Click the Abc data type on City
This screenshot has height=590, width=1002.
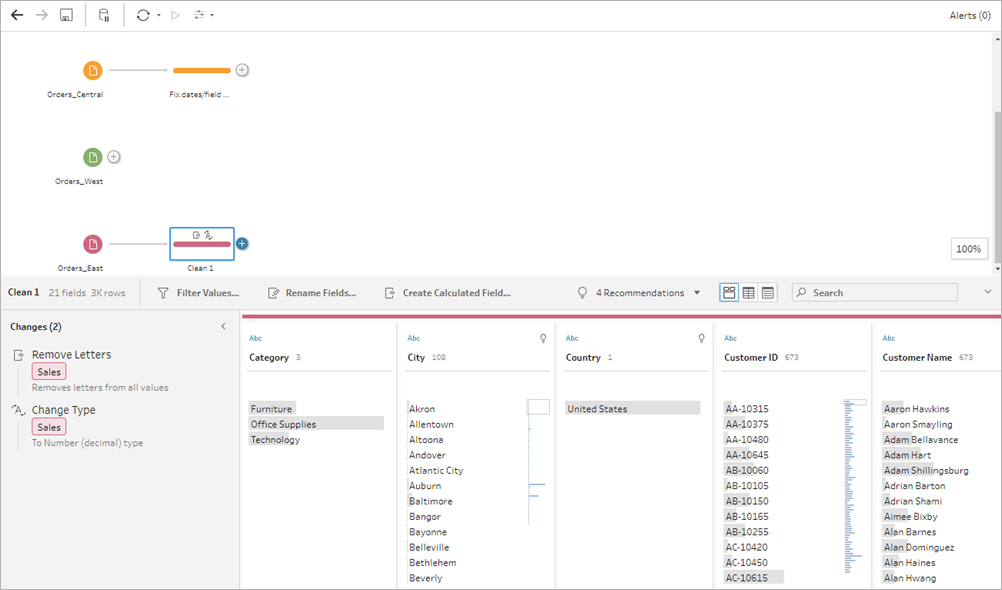(x=413, y=338)
